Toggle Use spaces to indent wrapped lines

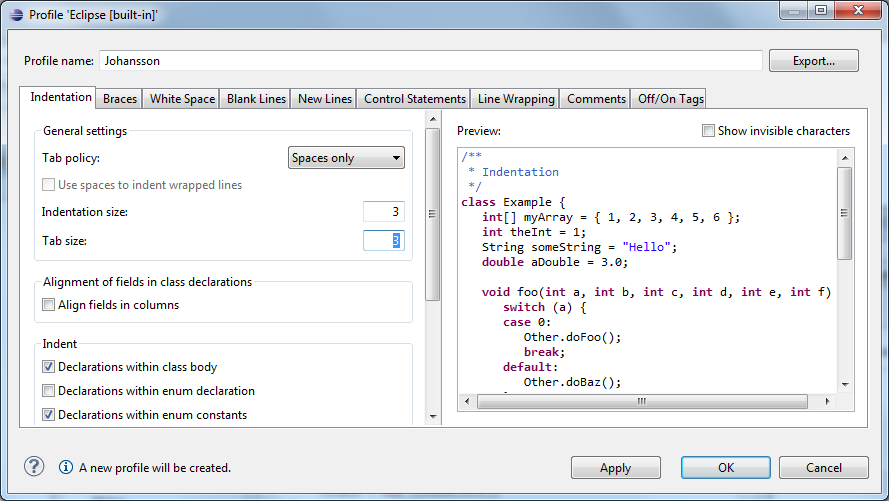49,185
